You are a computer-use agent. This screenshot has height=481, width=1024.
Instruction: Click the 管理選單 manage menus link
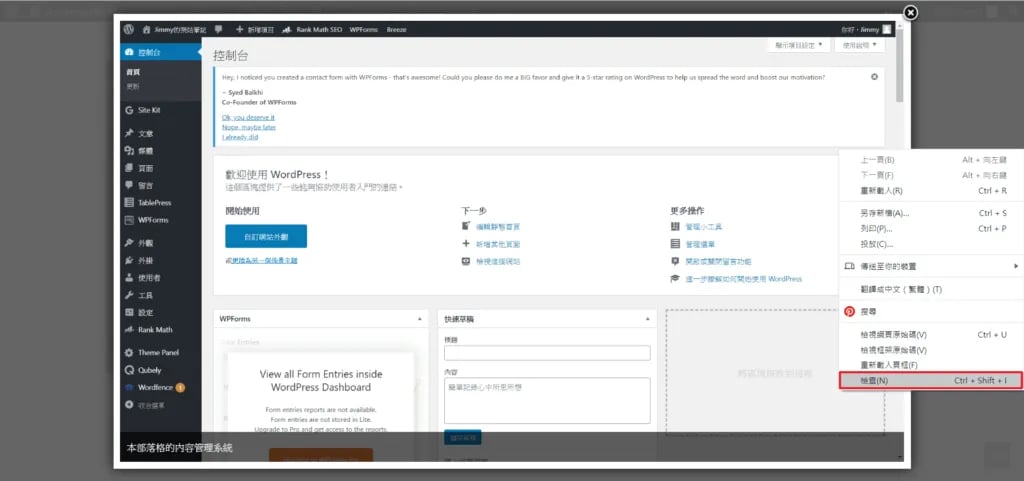[x=700, y=244]
